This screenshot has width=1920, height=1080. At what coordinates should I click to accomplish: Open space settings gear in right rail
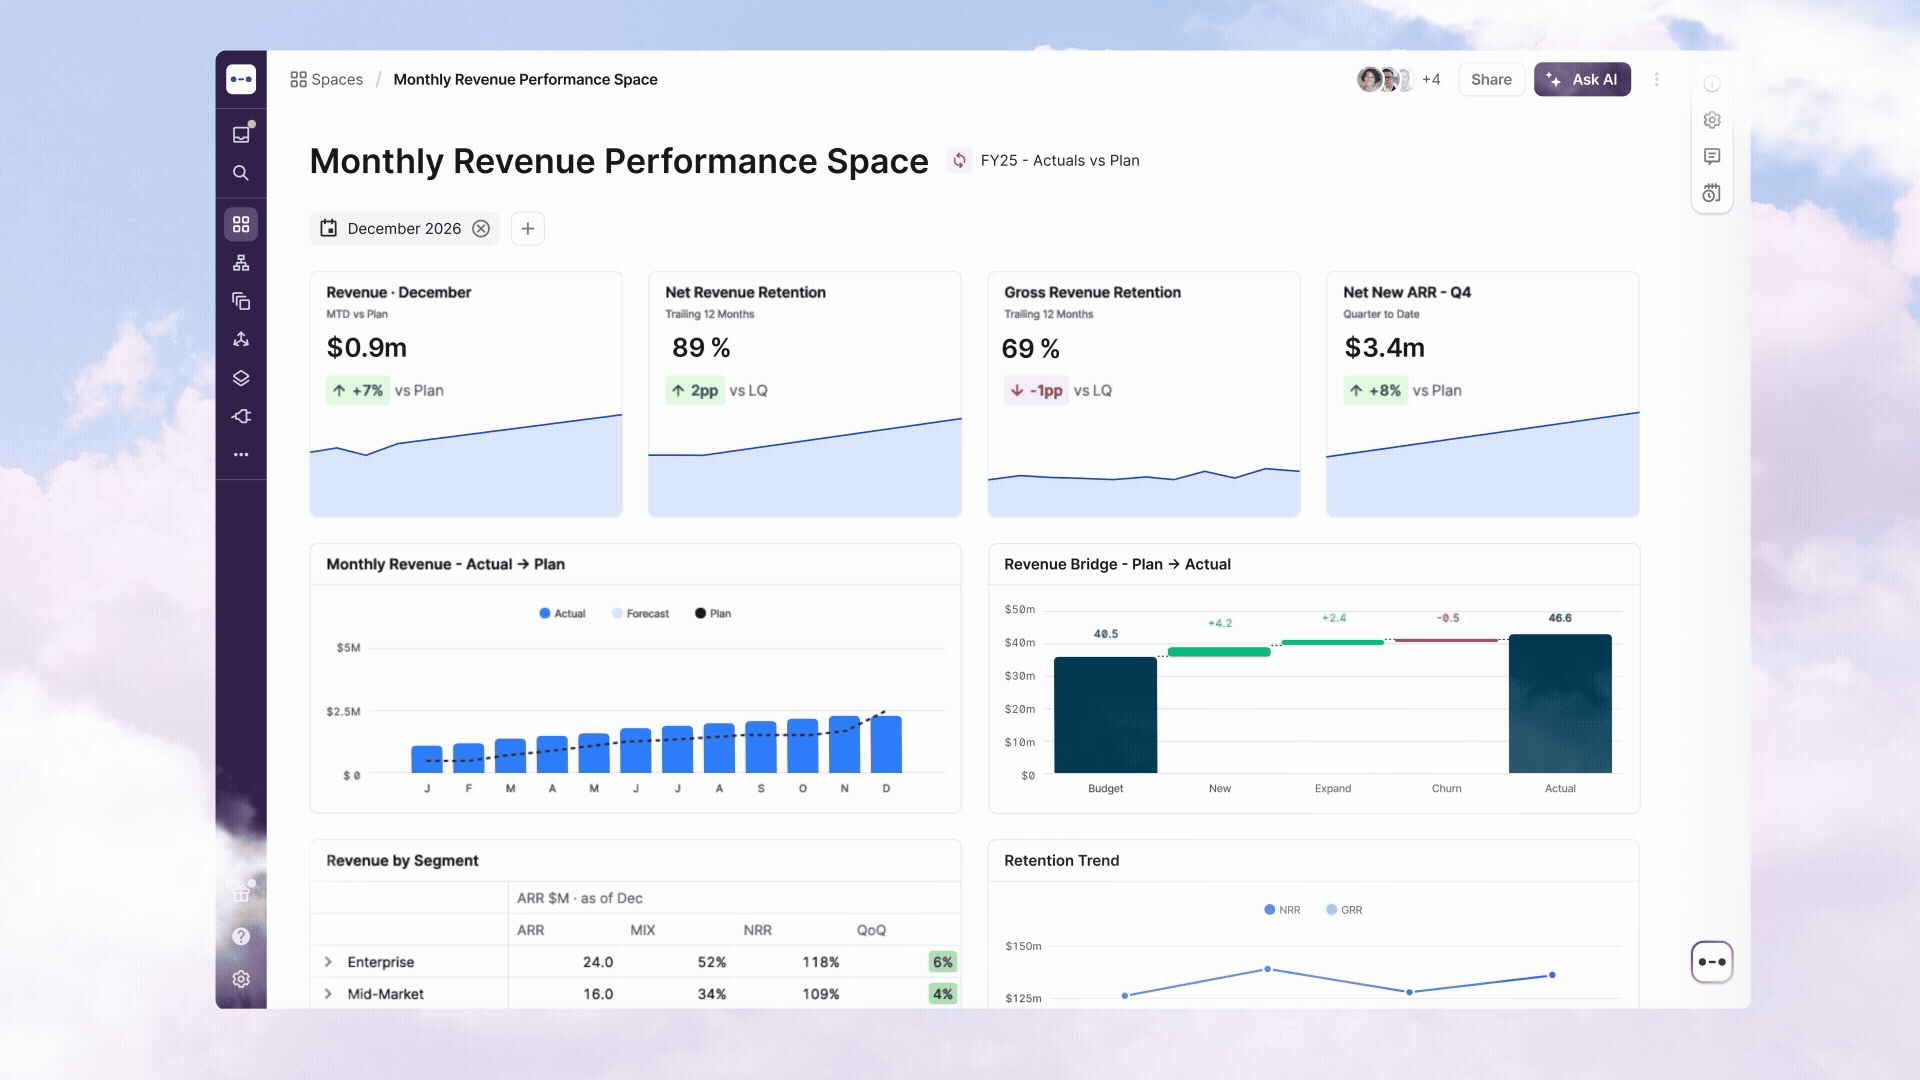[x=1712, y=120]
